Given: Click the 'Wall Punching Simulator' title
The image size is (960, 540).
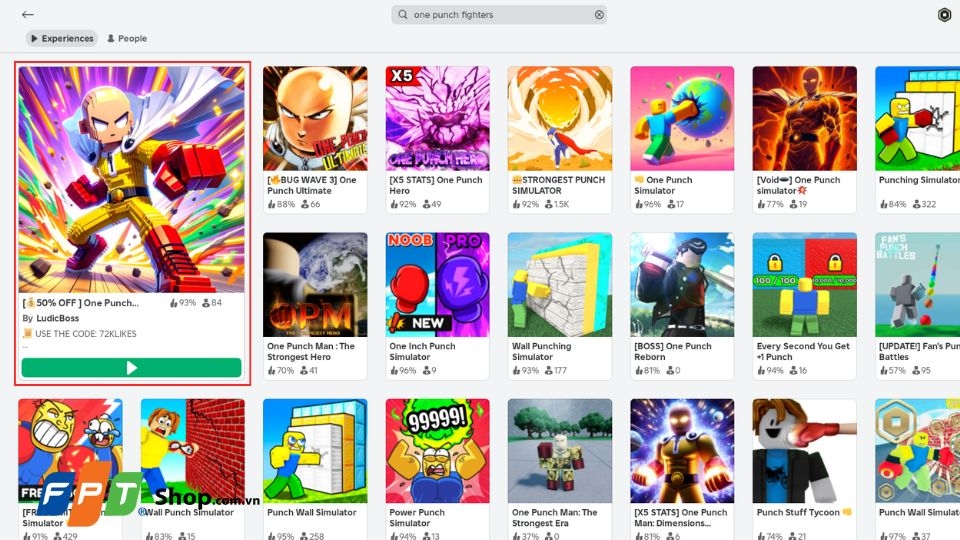Looking at the screenshot, I should pos(542,351).
